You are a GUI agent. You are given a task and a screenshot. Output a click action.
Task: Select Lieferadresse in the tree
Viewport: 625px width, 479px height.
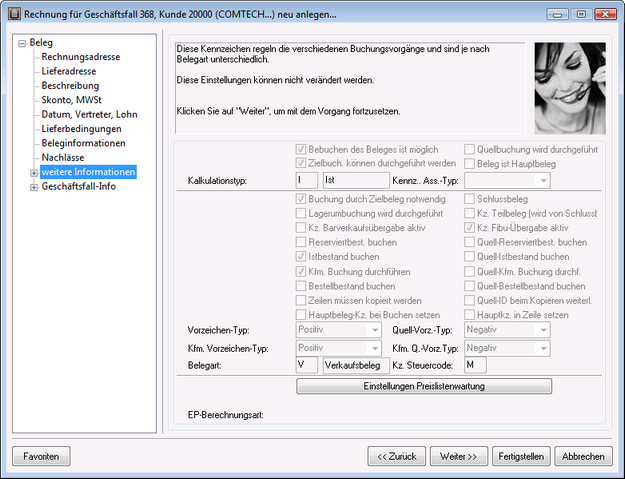point(69,71)
